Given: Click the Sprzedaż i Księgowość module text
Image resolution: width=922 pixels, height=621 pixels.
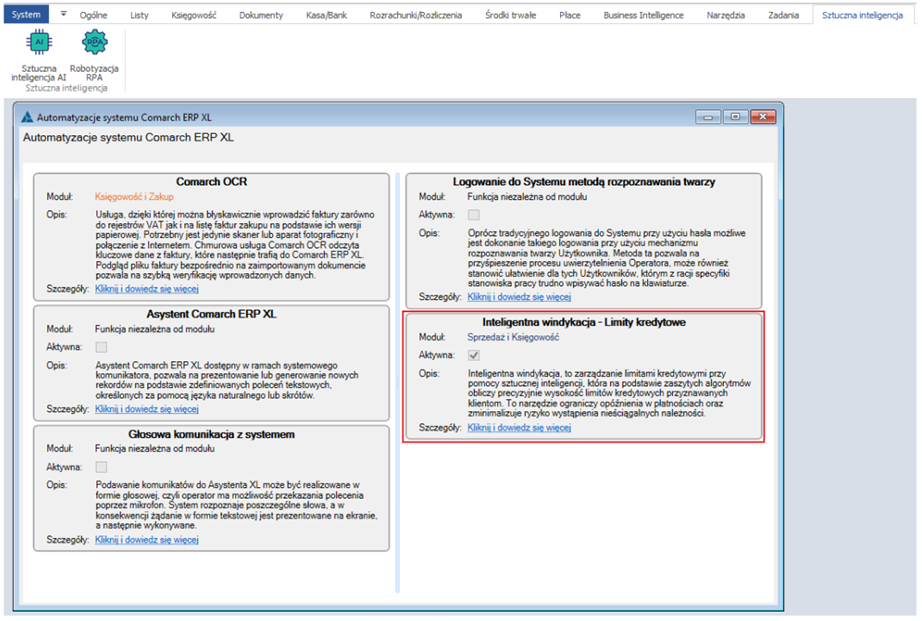Looking at the screenshot, I should (513, 338).
